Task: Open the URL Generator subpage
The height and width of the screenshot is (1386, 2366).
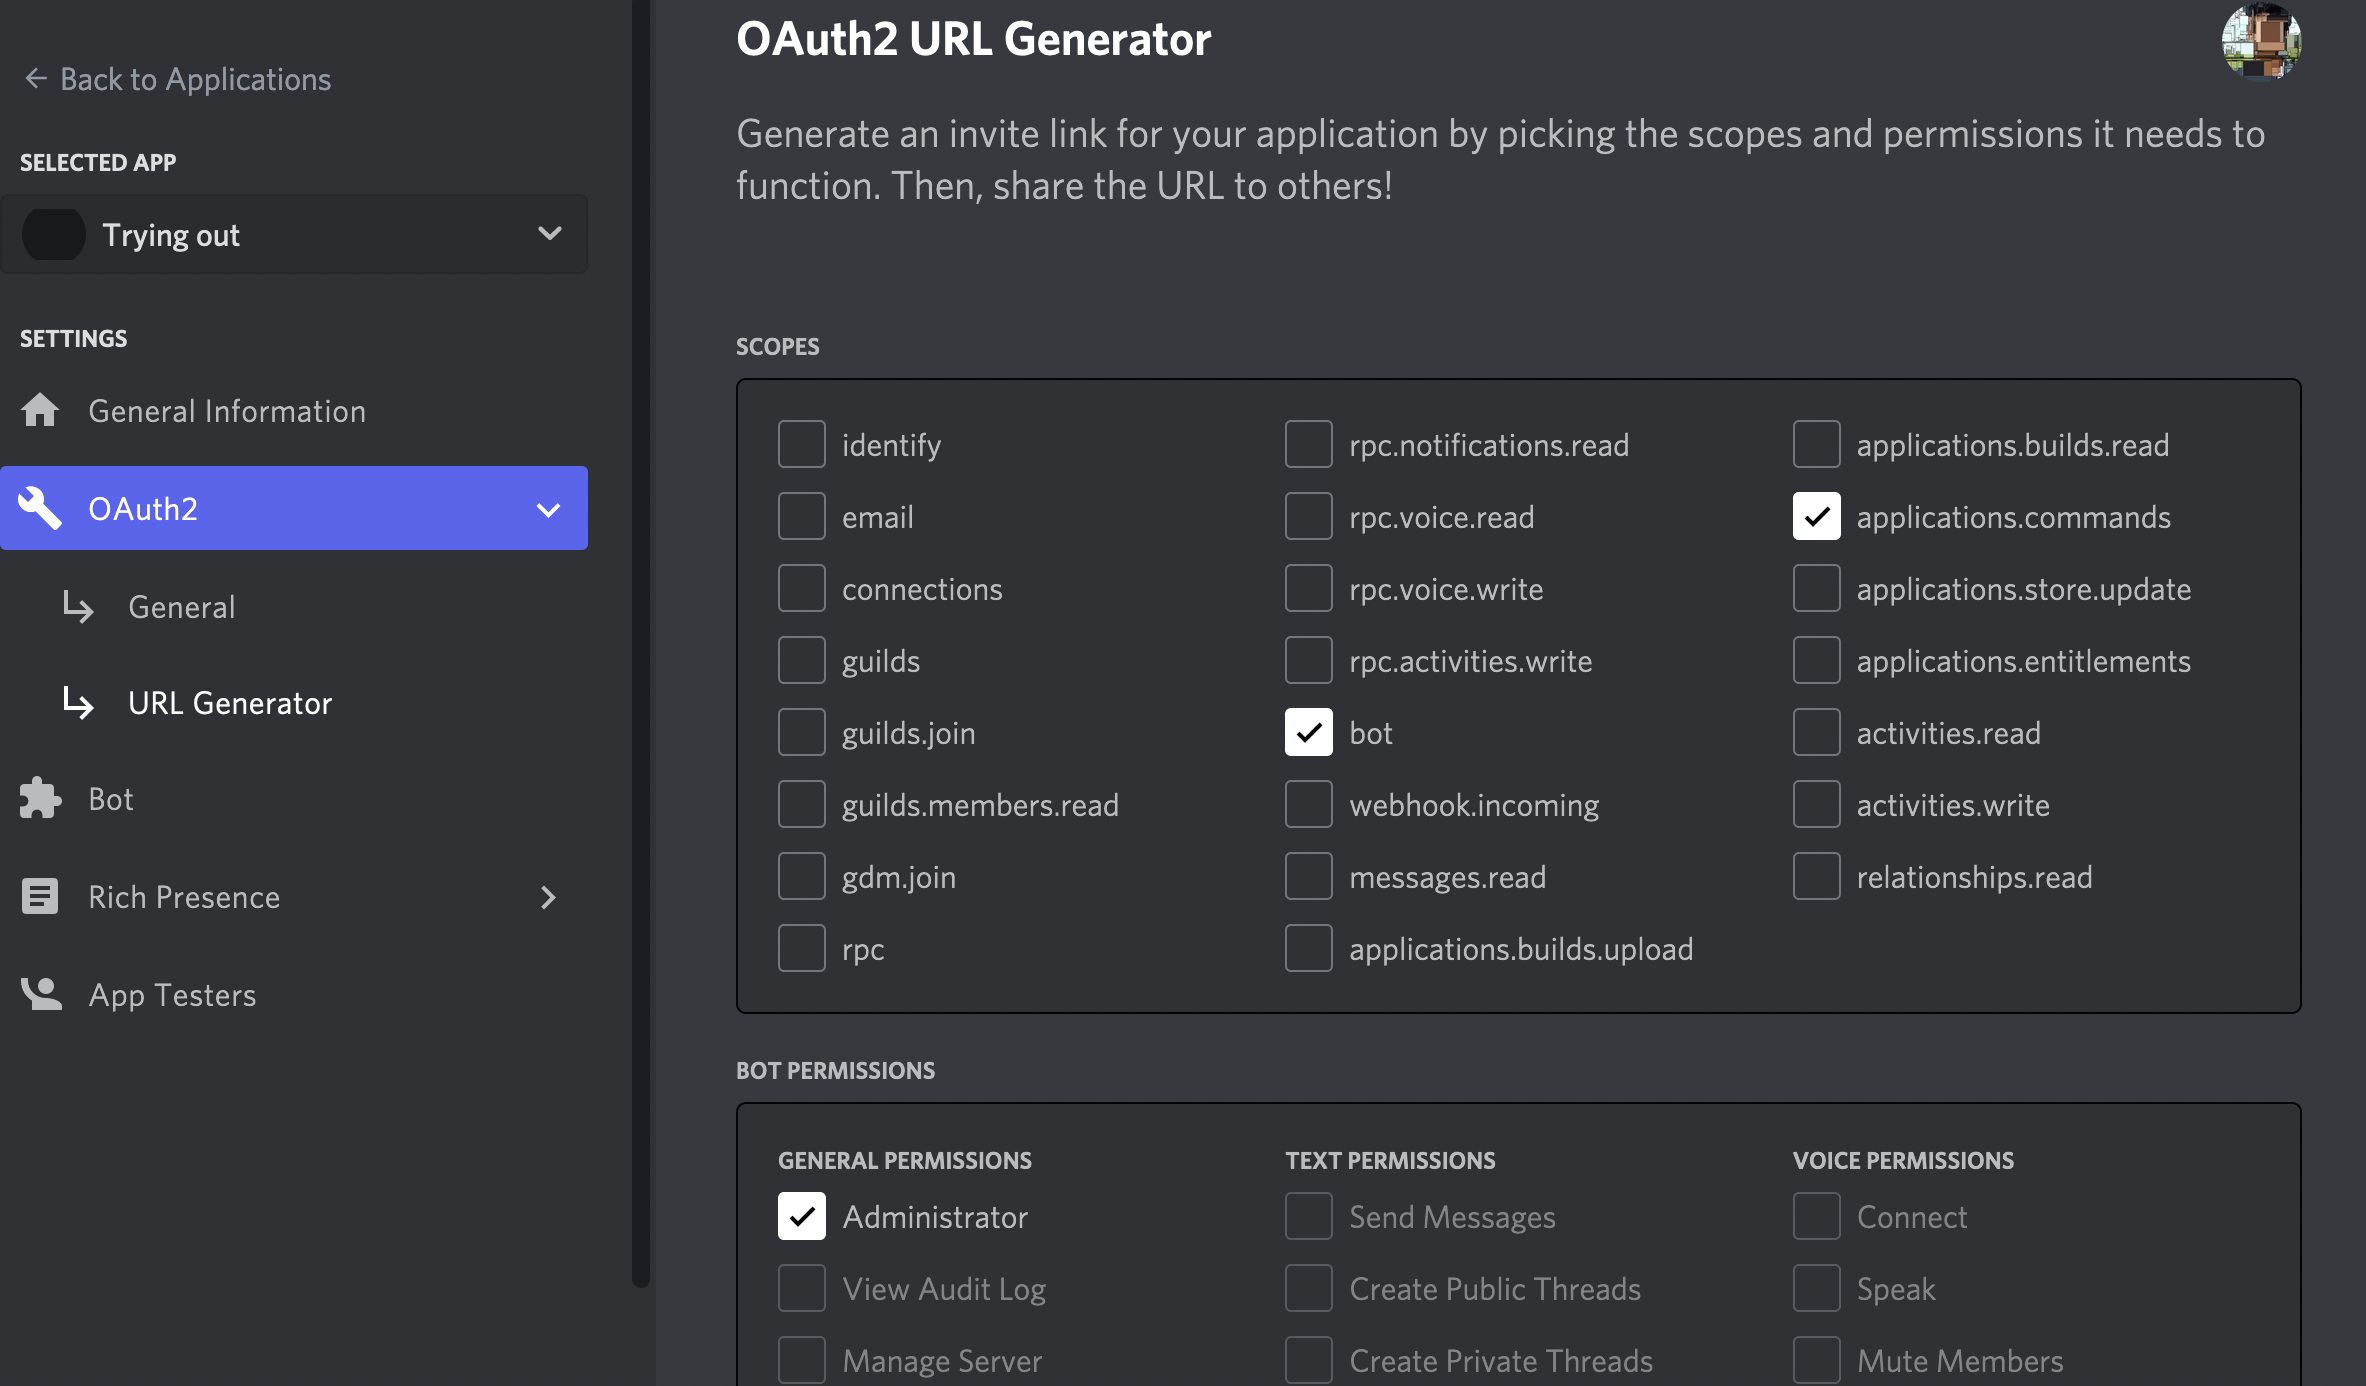Action: [x=230, y=702]
